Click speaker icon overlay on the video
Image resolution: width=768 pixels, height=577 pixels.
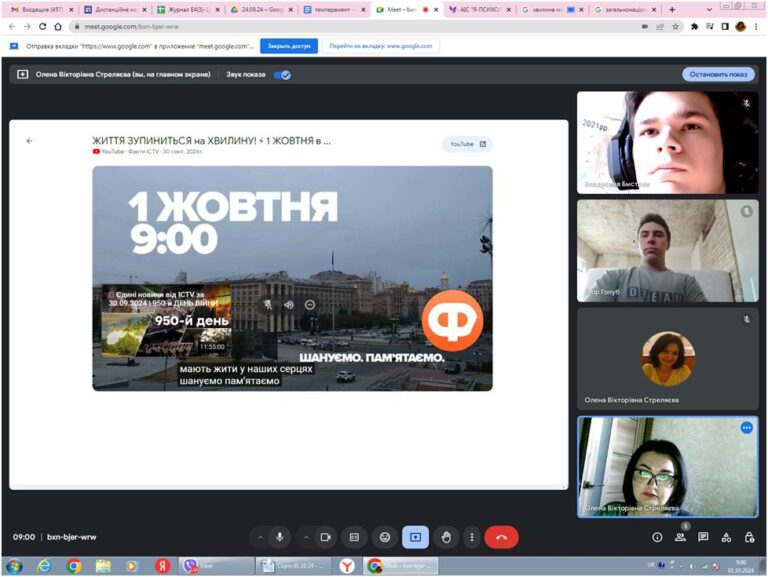pyautogui.click(x=289, y=305)
